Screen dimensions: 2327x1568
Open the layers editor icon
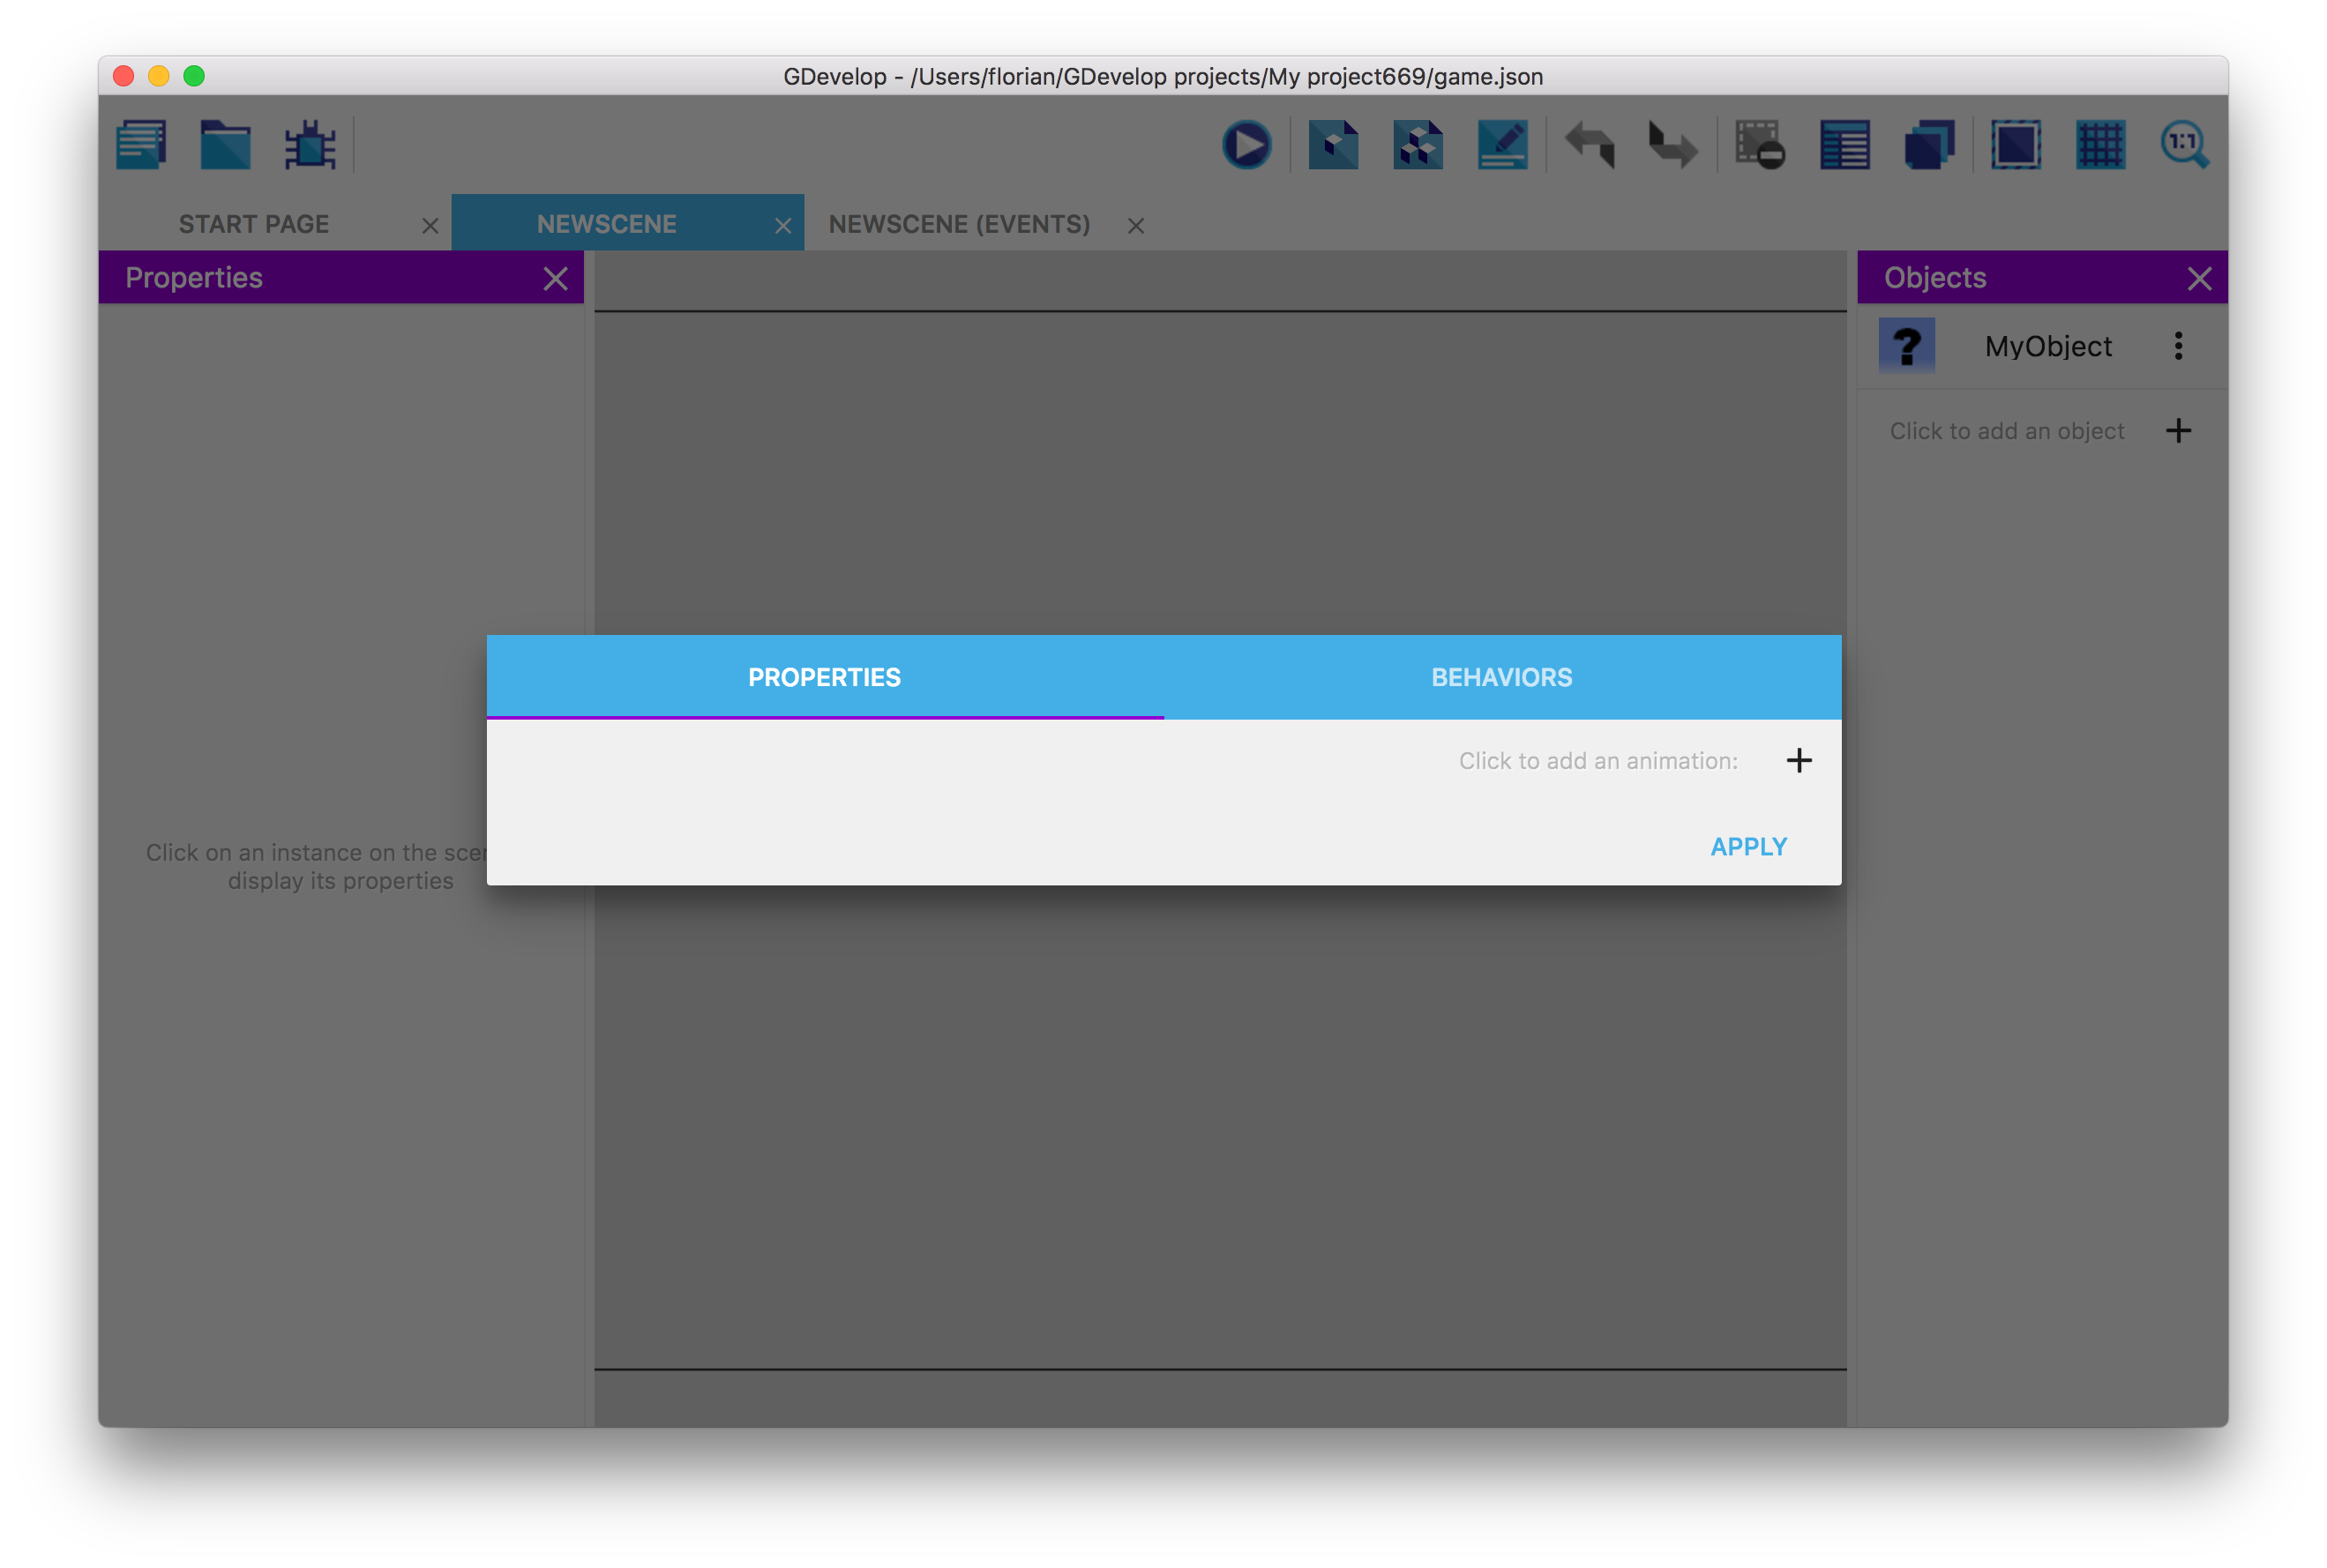[1929, 146]
